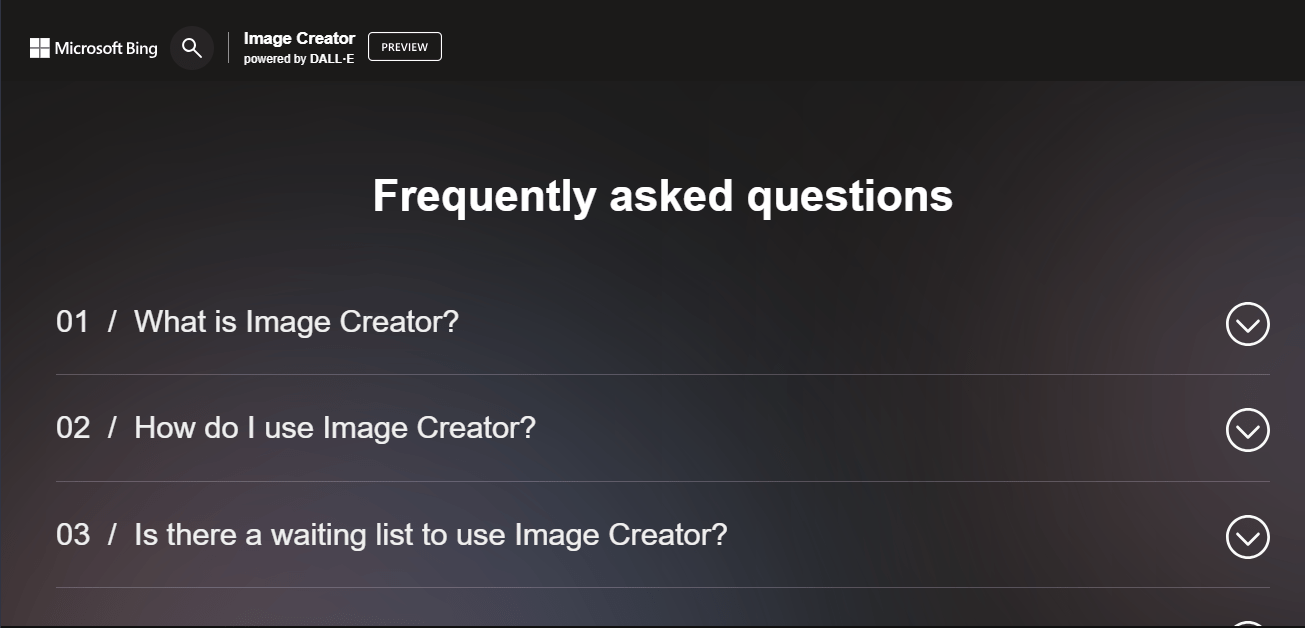
Task: Expand the 'How do I use Image Creator?' answer
Action: [336, 428]
